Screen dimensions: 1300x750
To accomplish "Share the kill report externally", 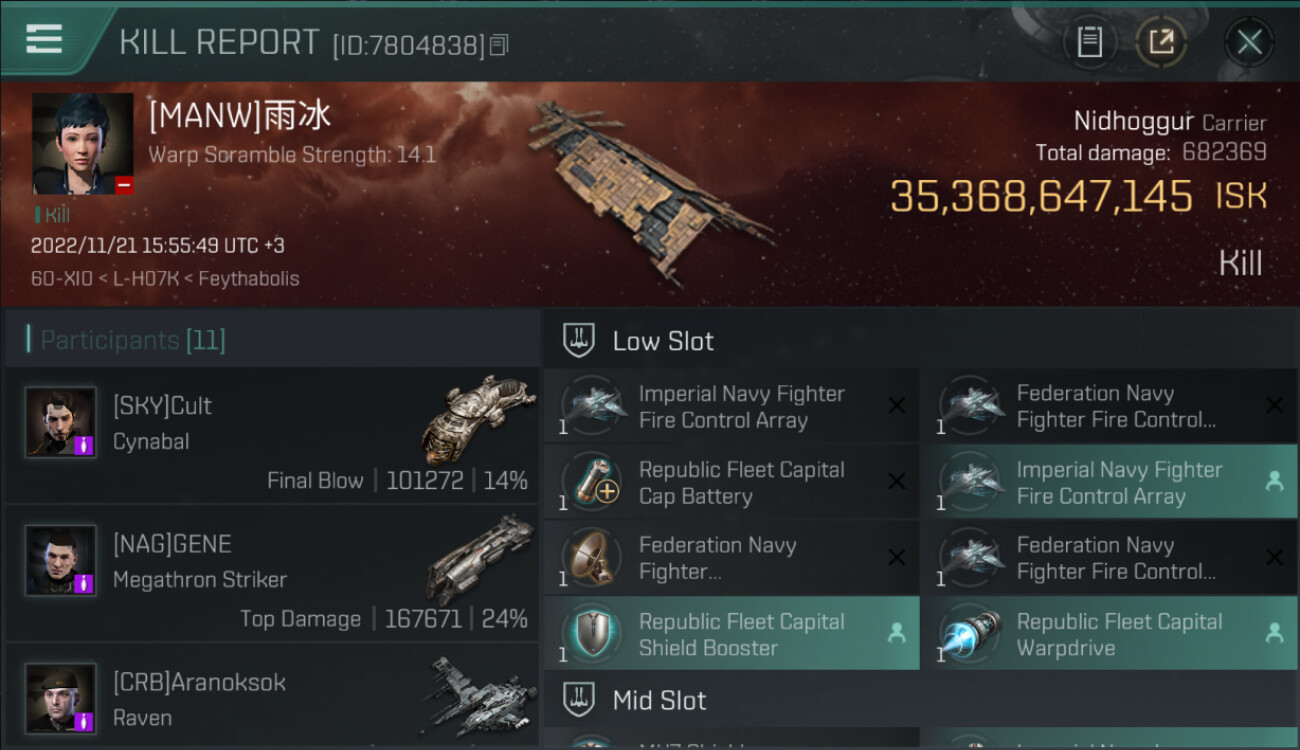I will (x=1160, y=42).
